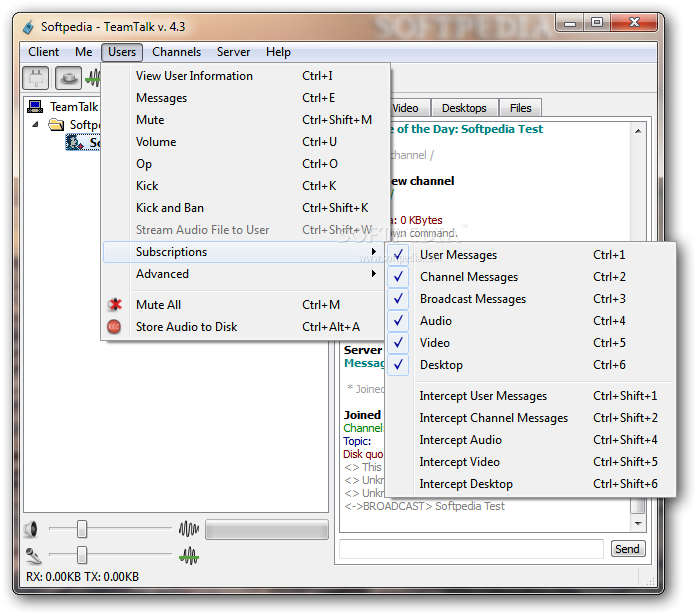Click the voice level progress bar
Screen dimensions: 697x615
tap(267, 531)
